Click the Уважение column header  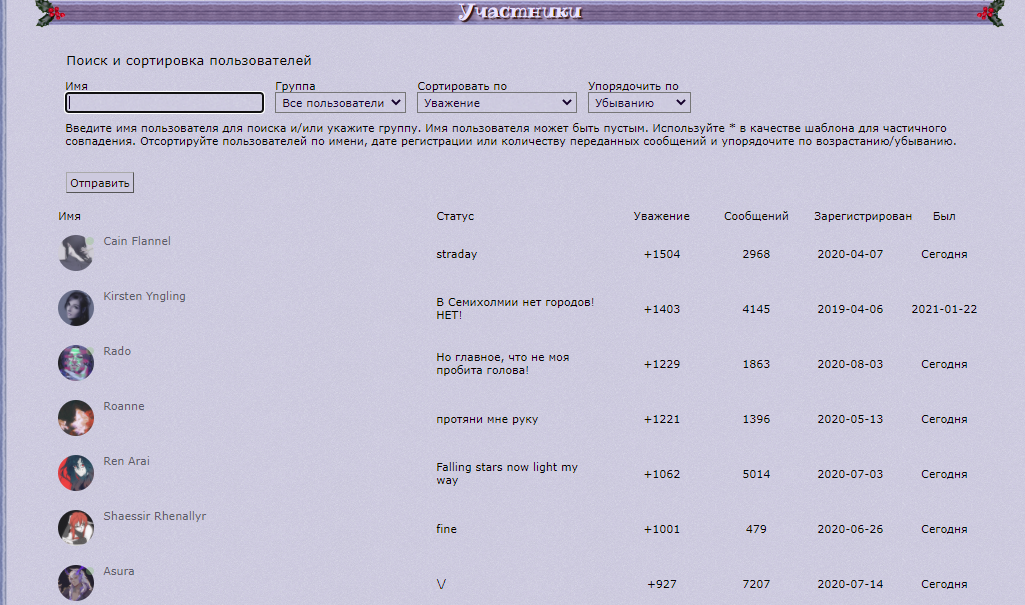tap(661, 216)
